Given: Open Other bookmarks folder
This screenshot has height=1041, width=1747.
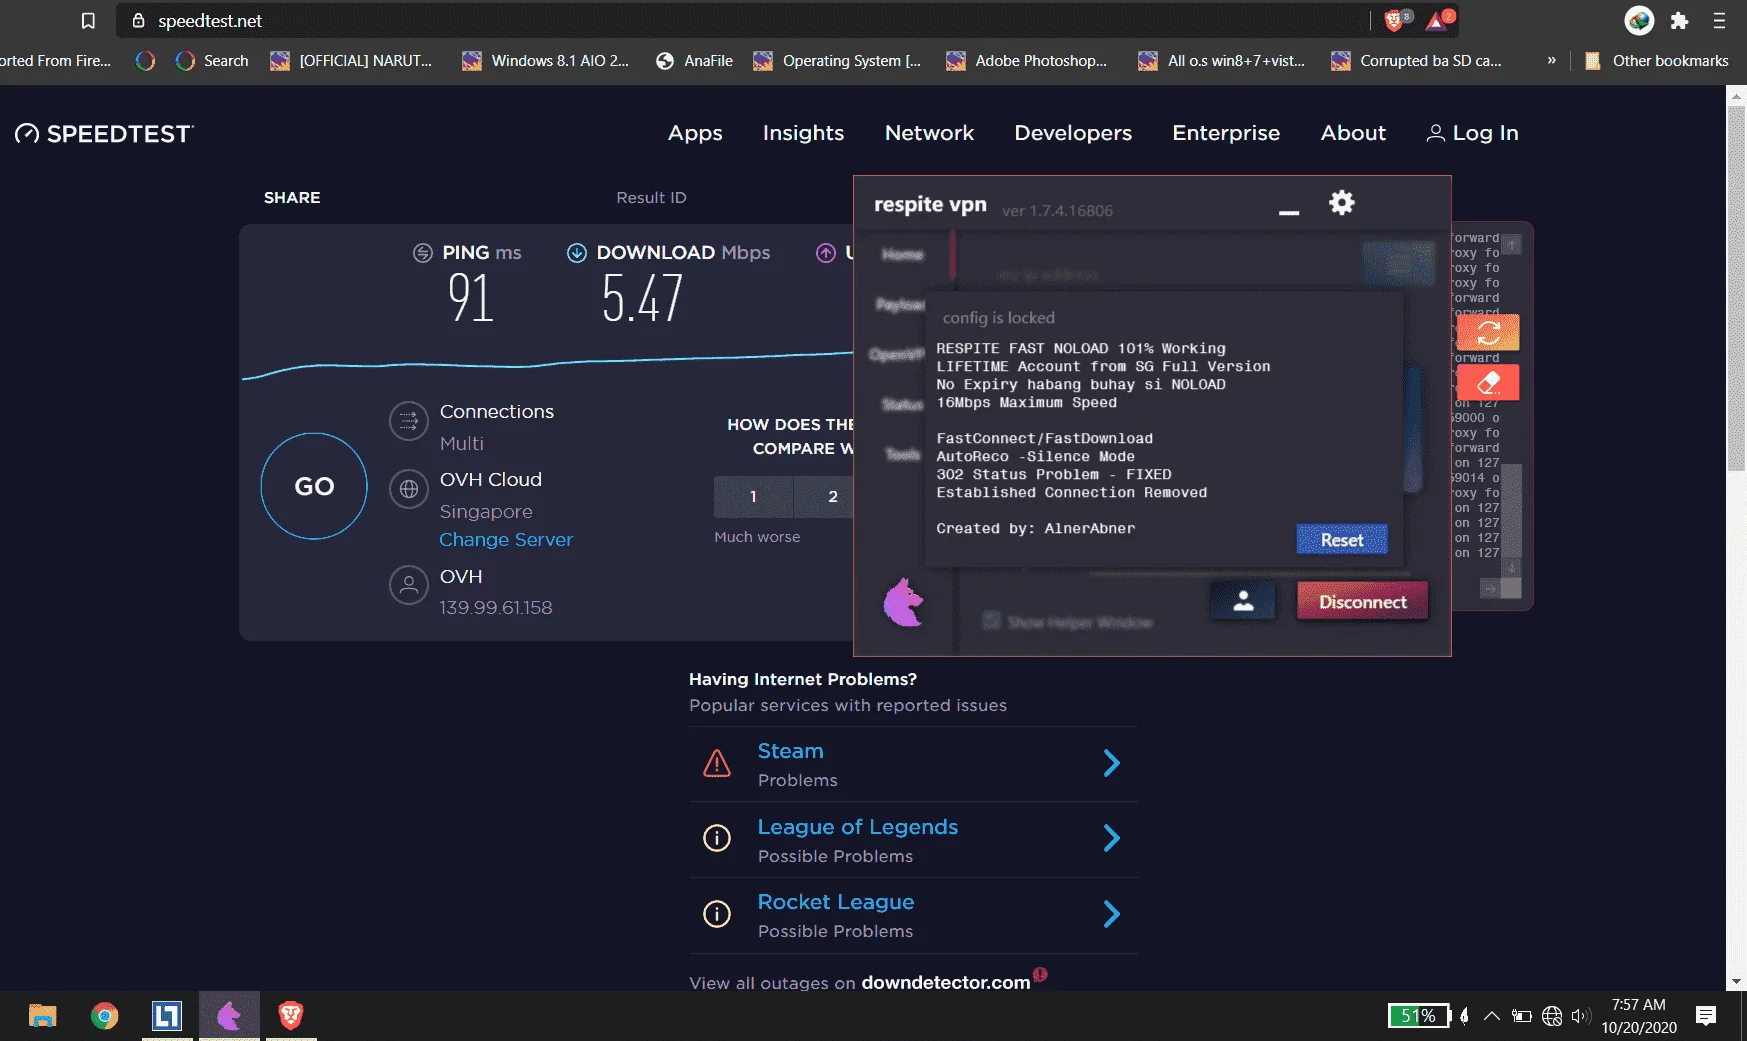Looking at the screenshot, I should tap(1656, 61).
